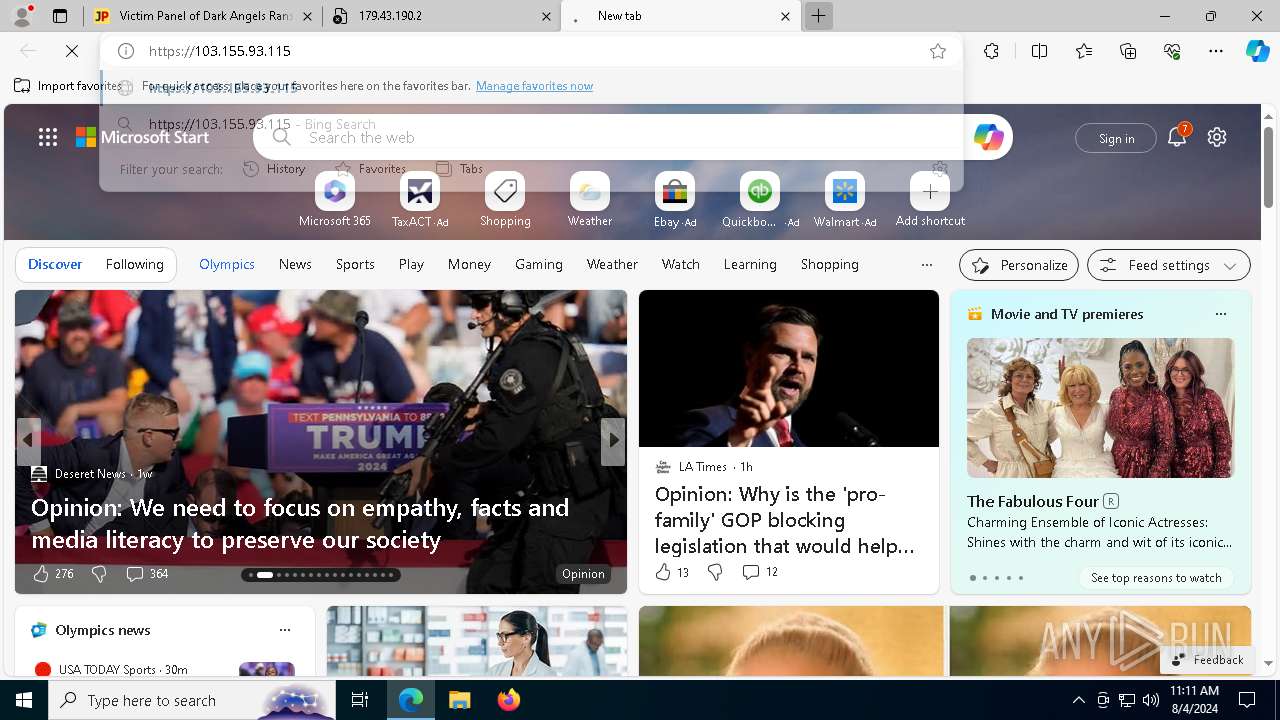This screenshot has width=1280, height=720.
Task: Dislike the LA Times article
Action: point(715,572)
